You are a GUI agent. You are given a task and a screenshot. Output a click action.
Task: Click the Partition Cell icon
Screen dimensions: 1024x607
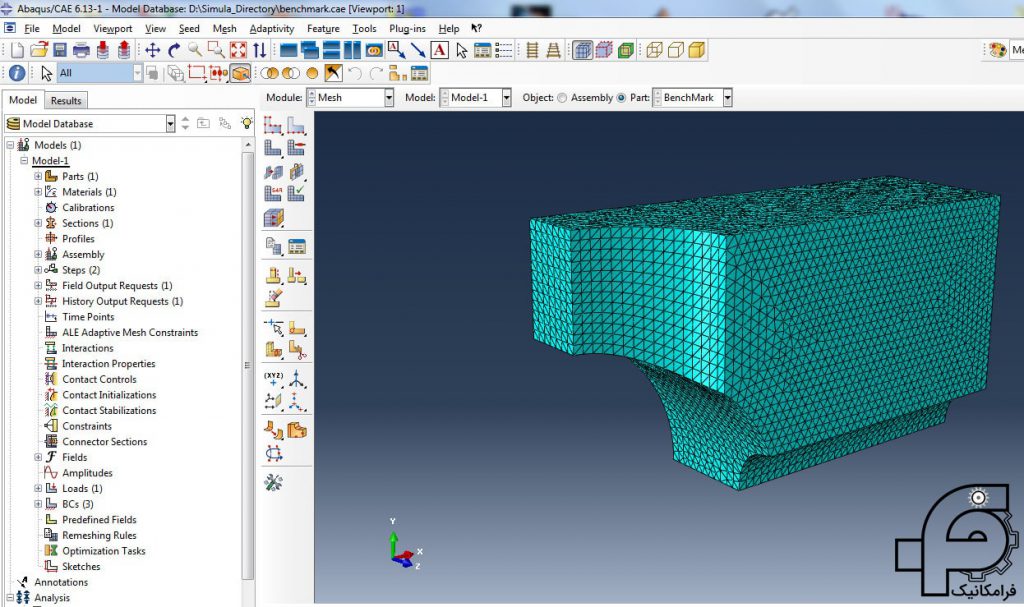(274, 350)
